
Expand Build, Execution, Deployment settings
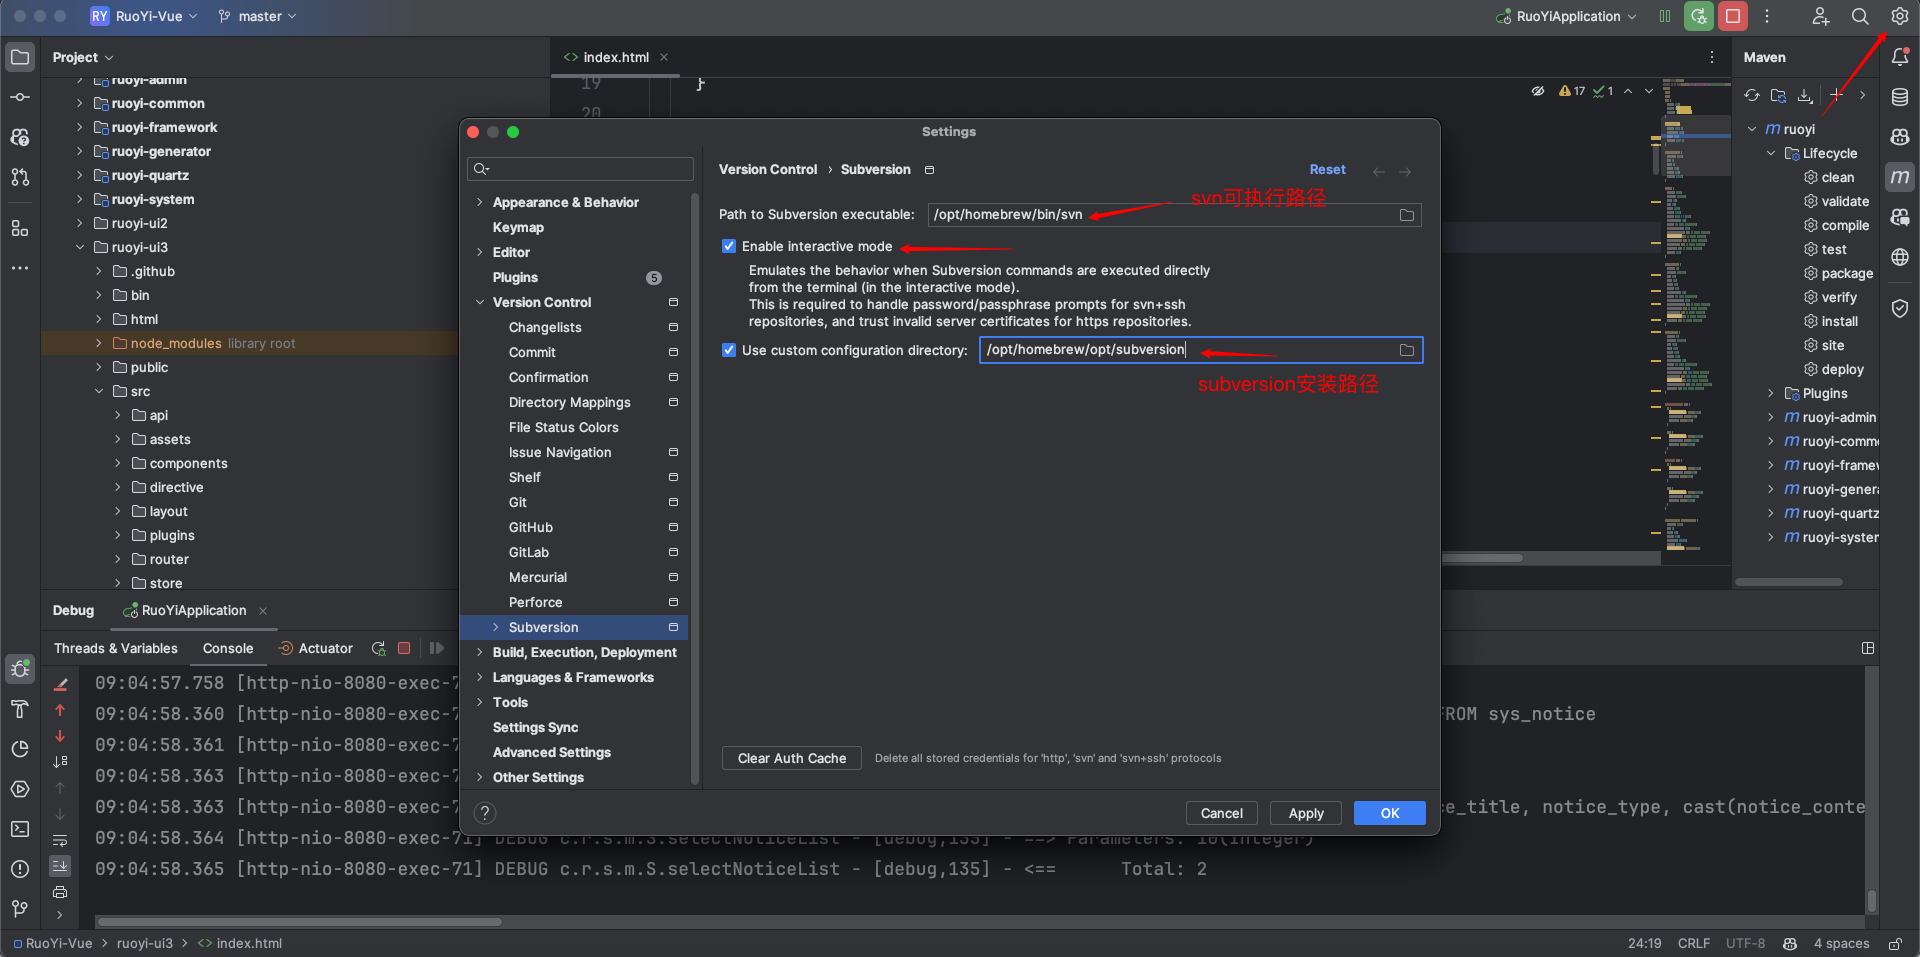pos(480,652)
